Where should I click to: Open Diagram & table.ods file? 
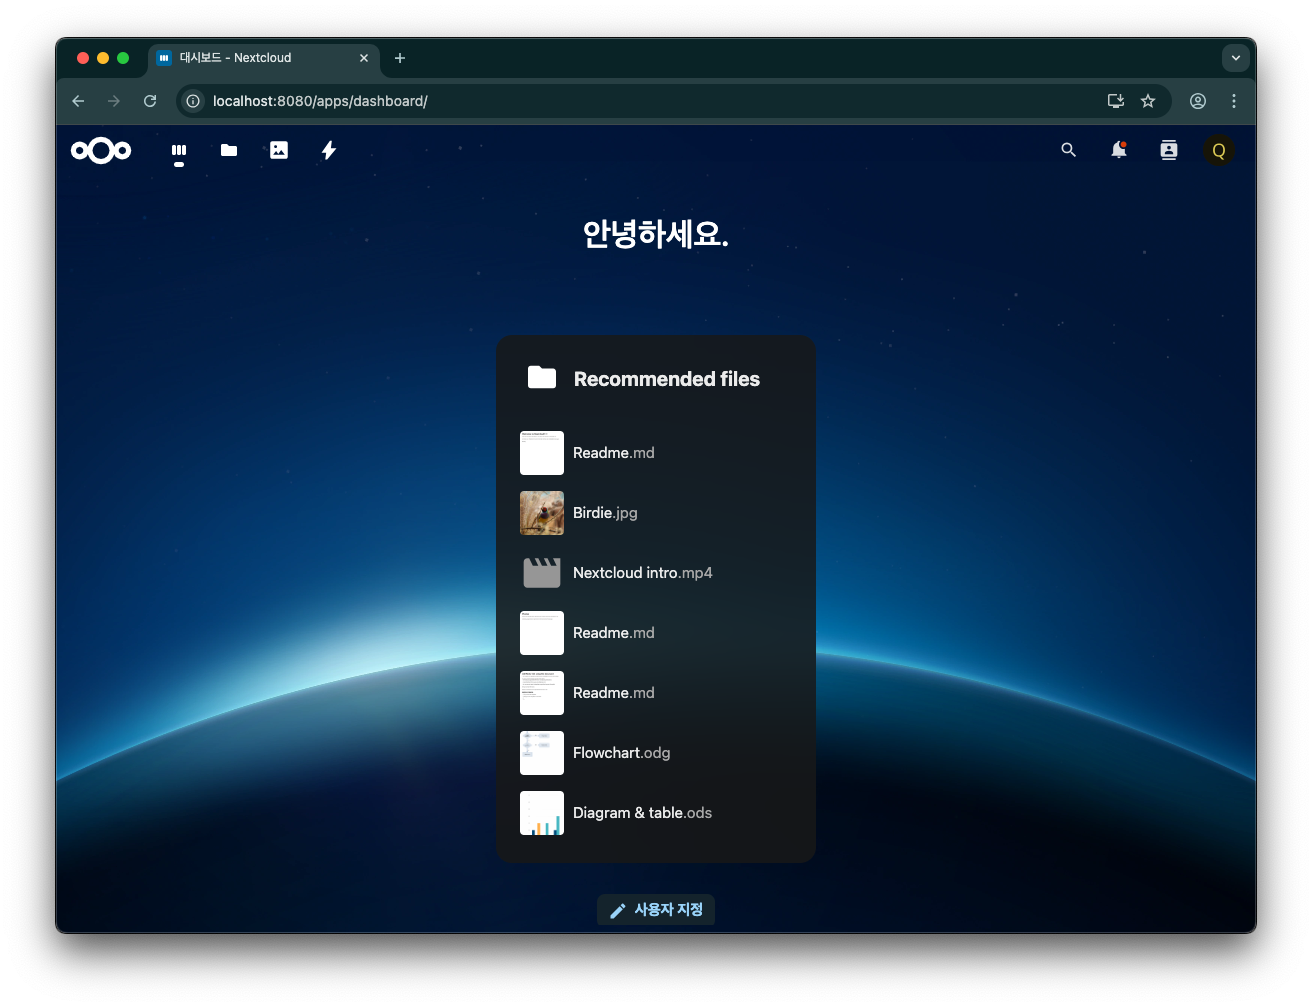(656, 813)
